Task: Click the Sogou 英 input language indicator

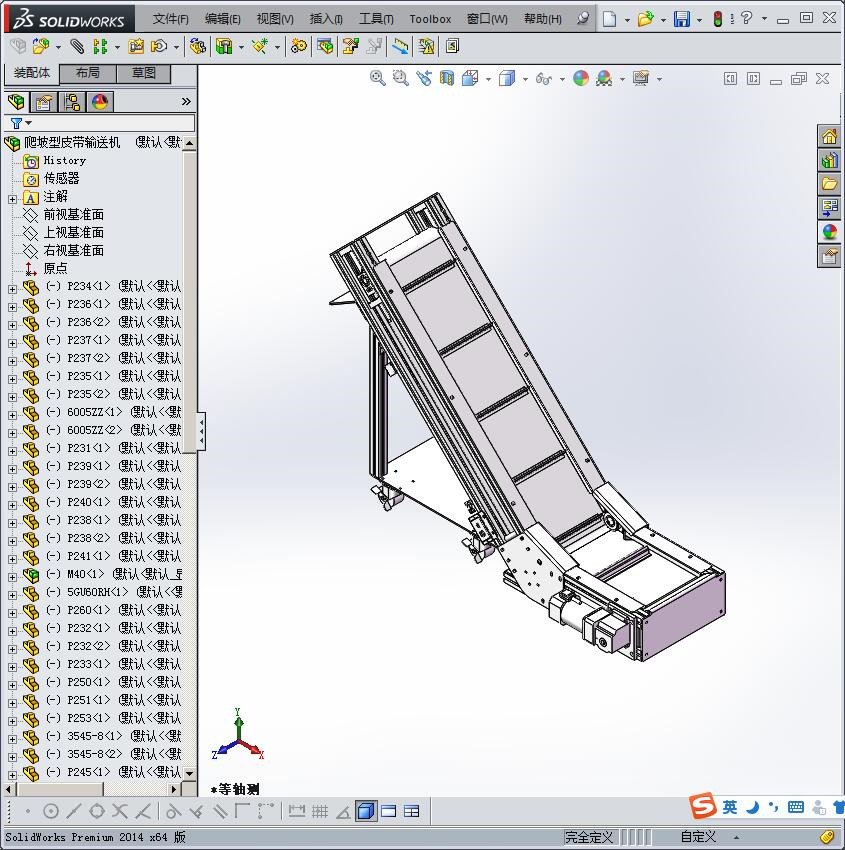Action: point(730,808)
